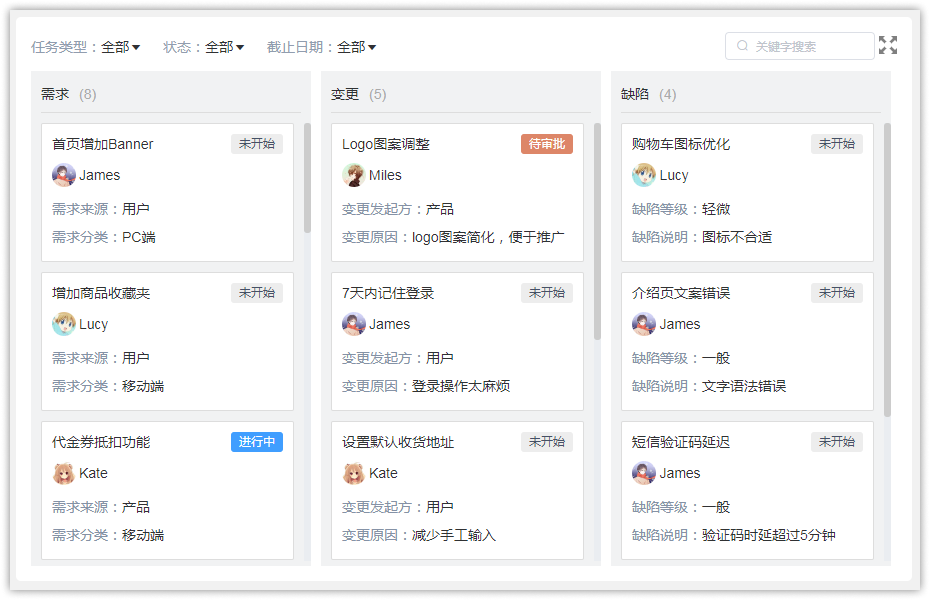Screen dimensions: 930x600
Task: Click Miles avatar on Logo图案调整 card
Action: 353,175
